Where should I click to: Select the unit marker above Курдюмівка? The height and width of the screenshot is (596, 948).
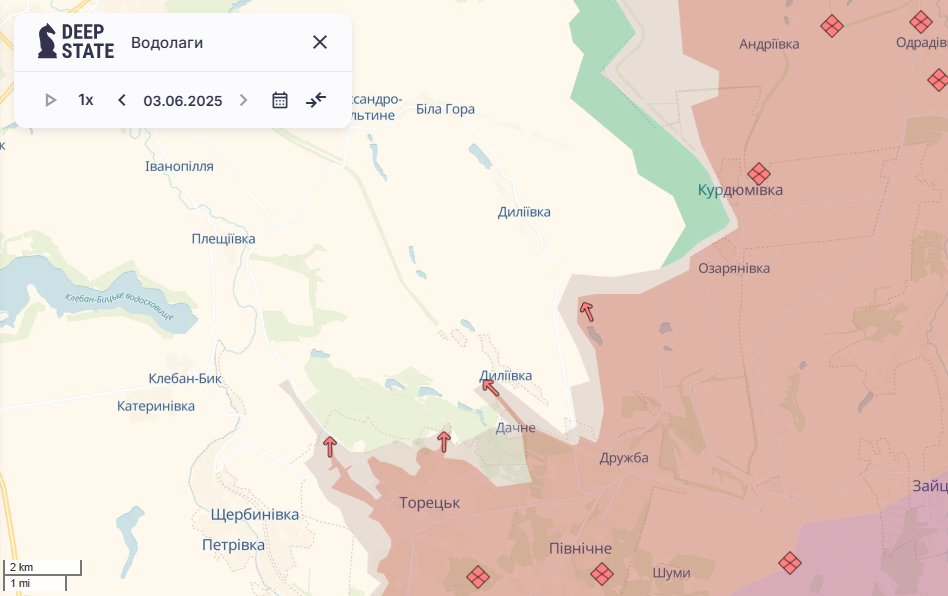pos(759,174)
